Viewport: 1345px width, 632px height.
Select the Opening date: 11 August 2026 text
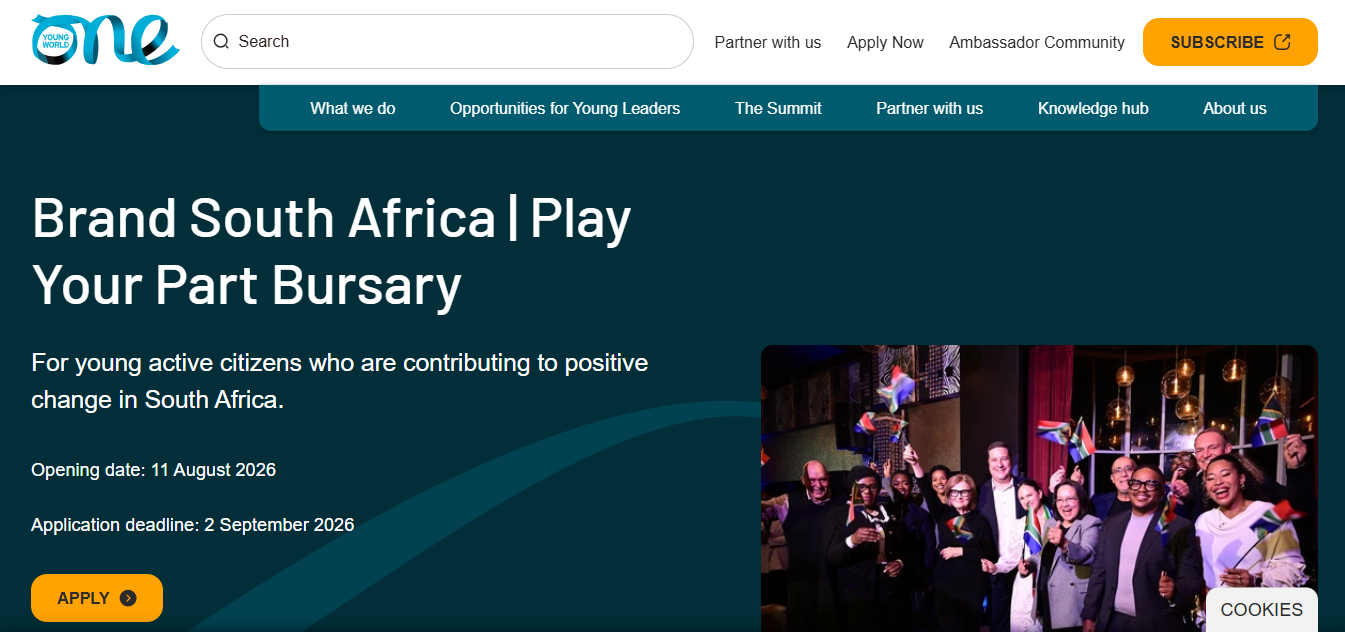coord(154,470)
